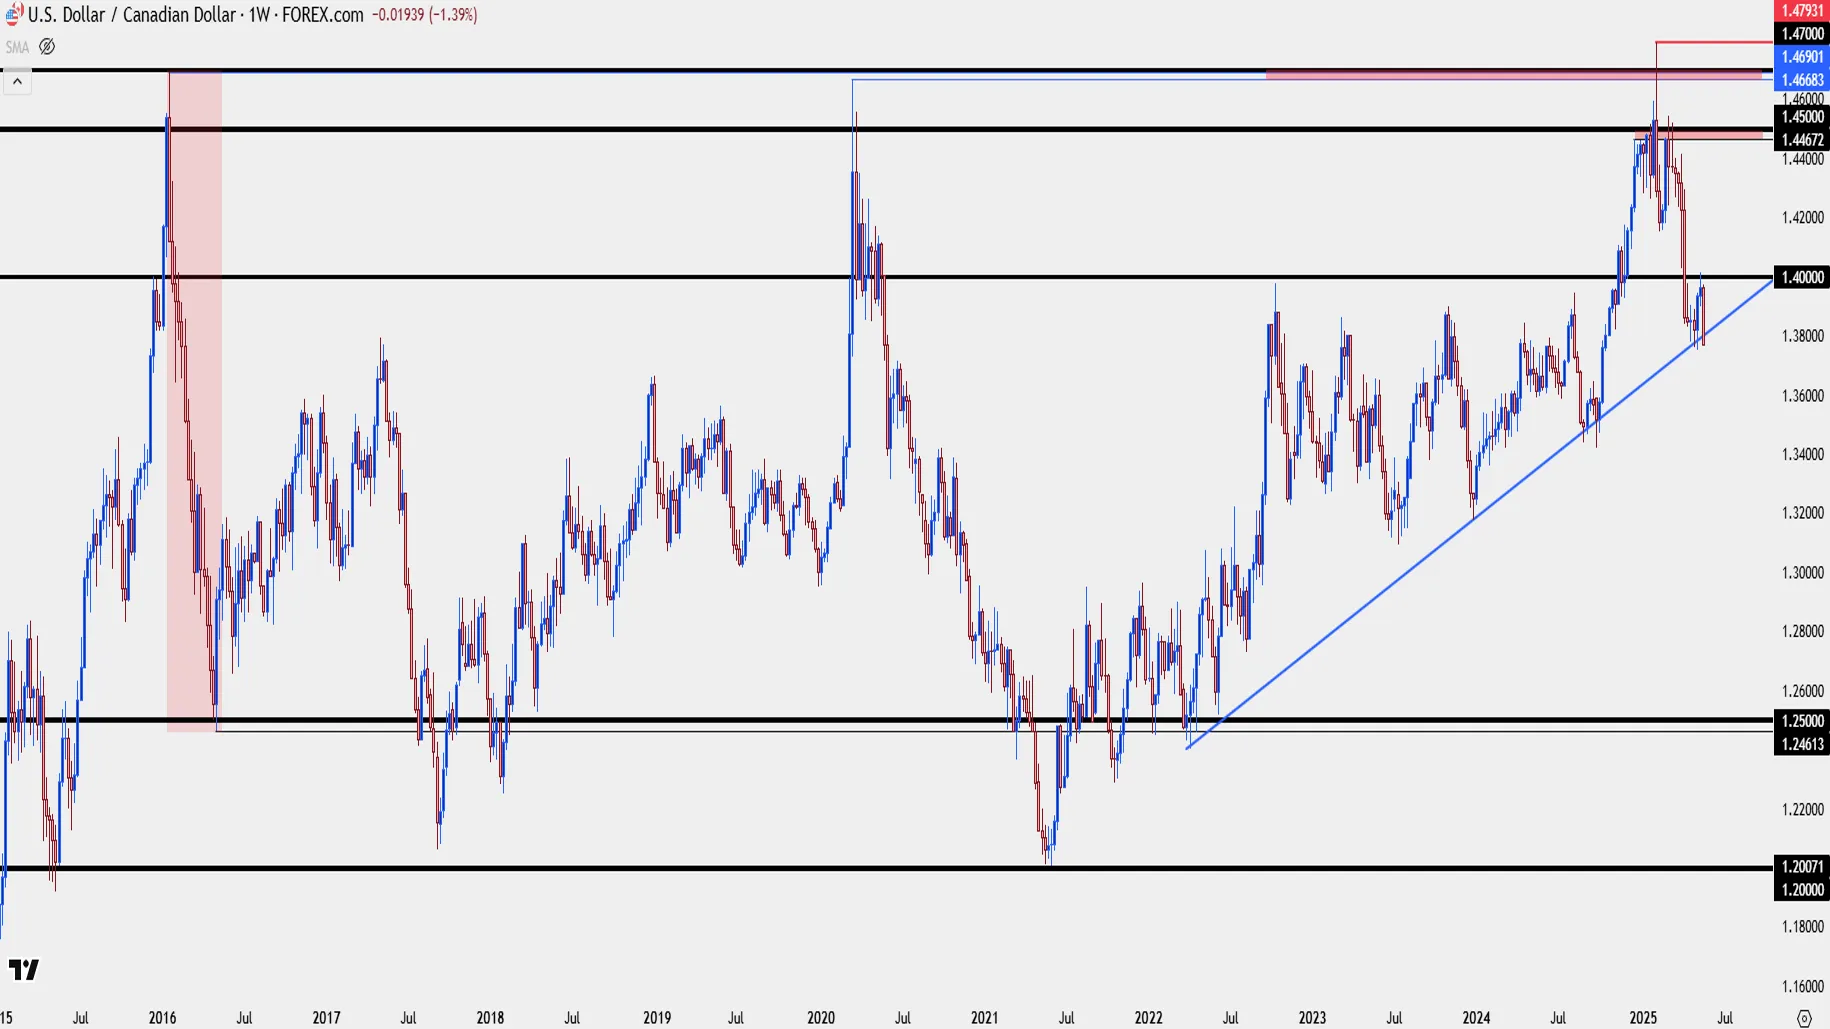This screenshot has height=1029, width=1830.
Task: Click the 1.42000 price axis tick
Action: [x=1803, y=217]
